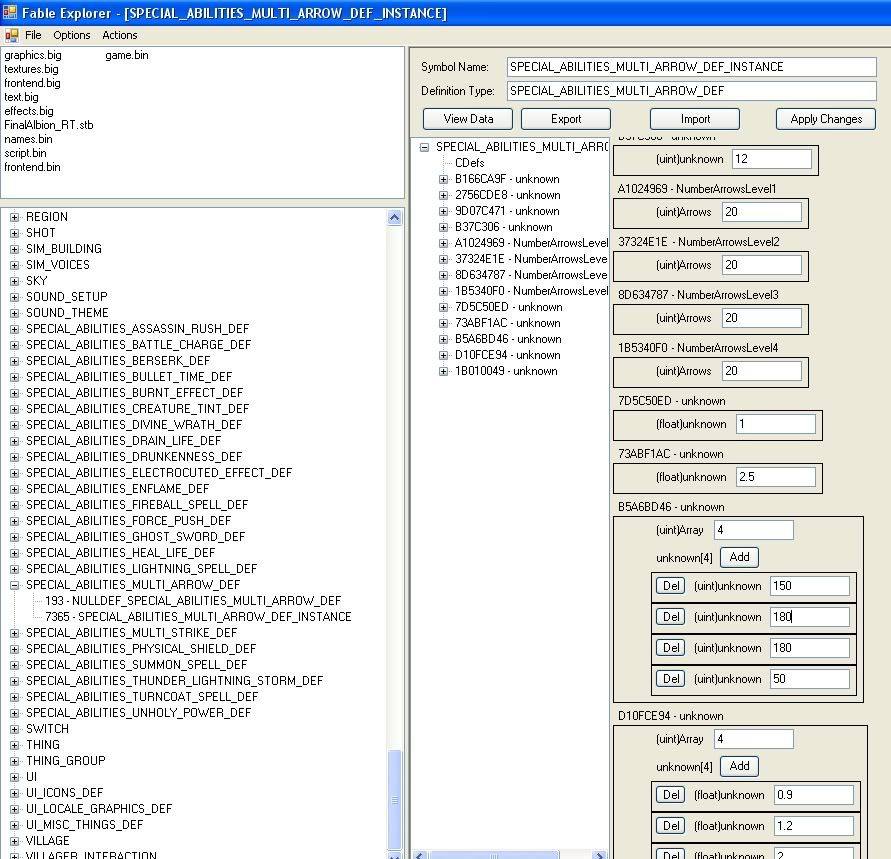Click the Apply Changes button
891x859 pixels.
pyautogui.click(x=826, y=119)
